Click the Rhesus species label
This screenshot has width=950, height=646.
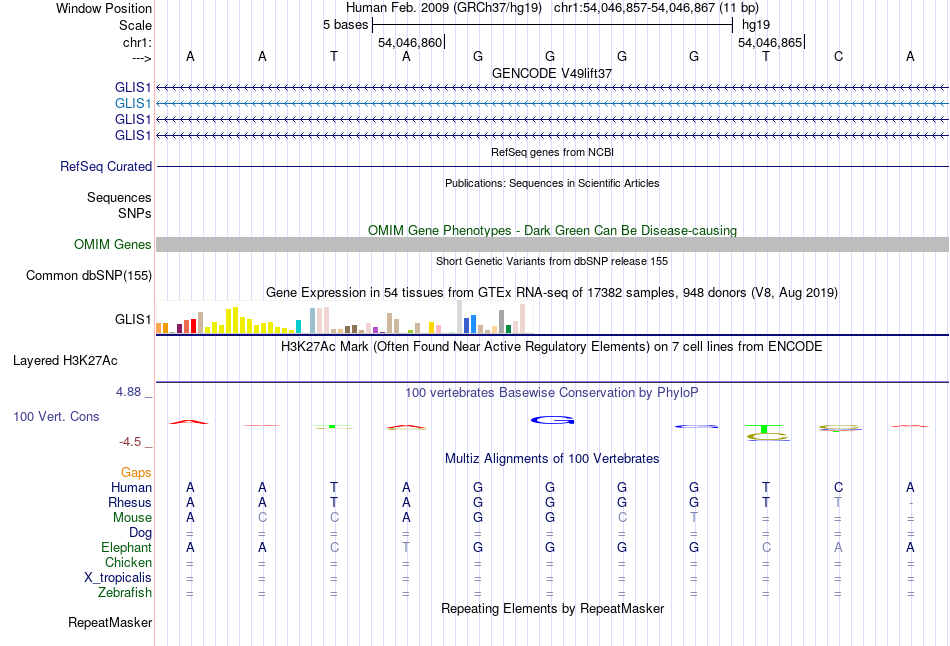130,503
